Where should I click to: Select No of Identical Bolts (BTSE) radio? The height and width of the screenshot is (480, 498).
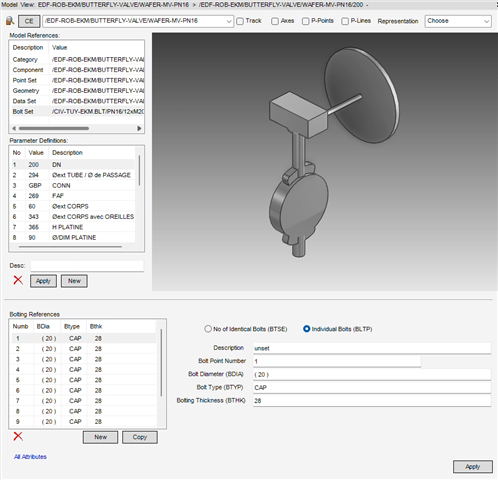[x=208, y=329]
